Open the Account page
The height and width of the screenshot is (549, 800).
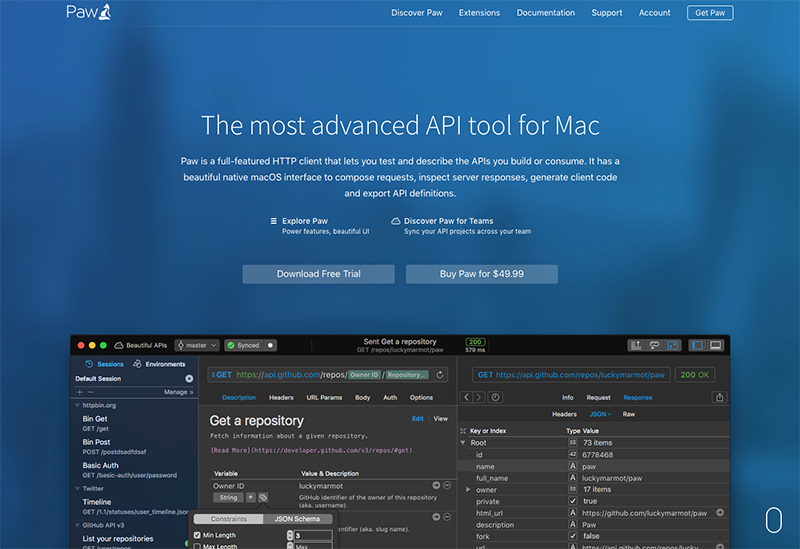[x=654, y=13]
